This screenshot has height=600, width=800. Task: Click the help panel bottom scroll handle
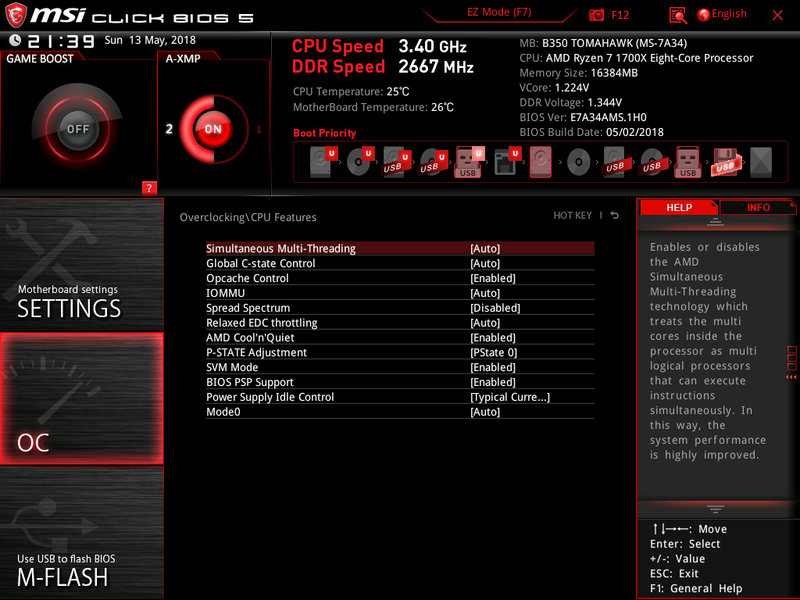coord(715,509)
